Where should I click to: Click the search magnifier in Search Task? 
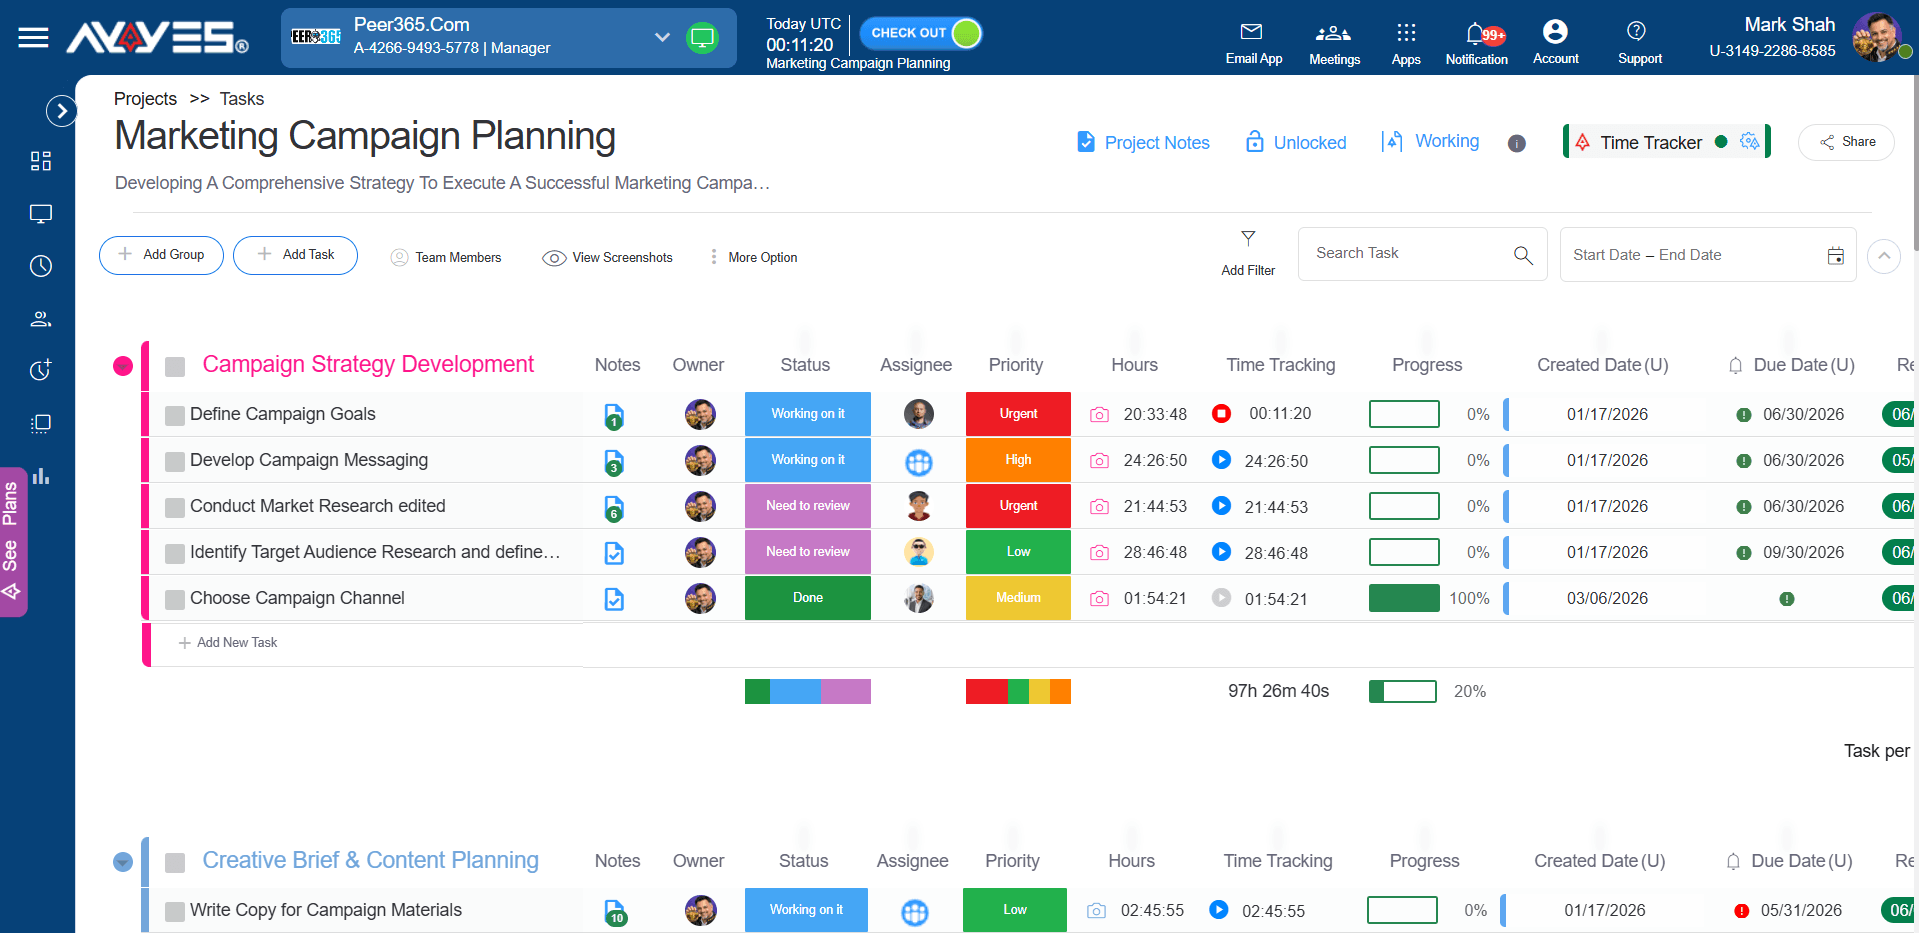1522,255
